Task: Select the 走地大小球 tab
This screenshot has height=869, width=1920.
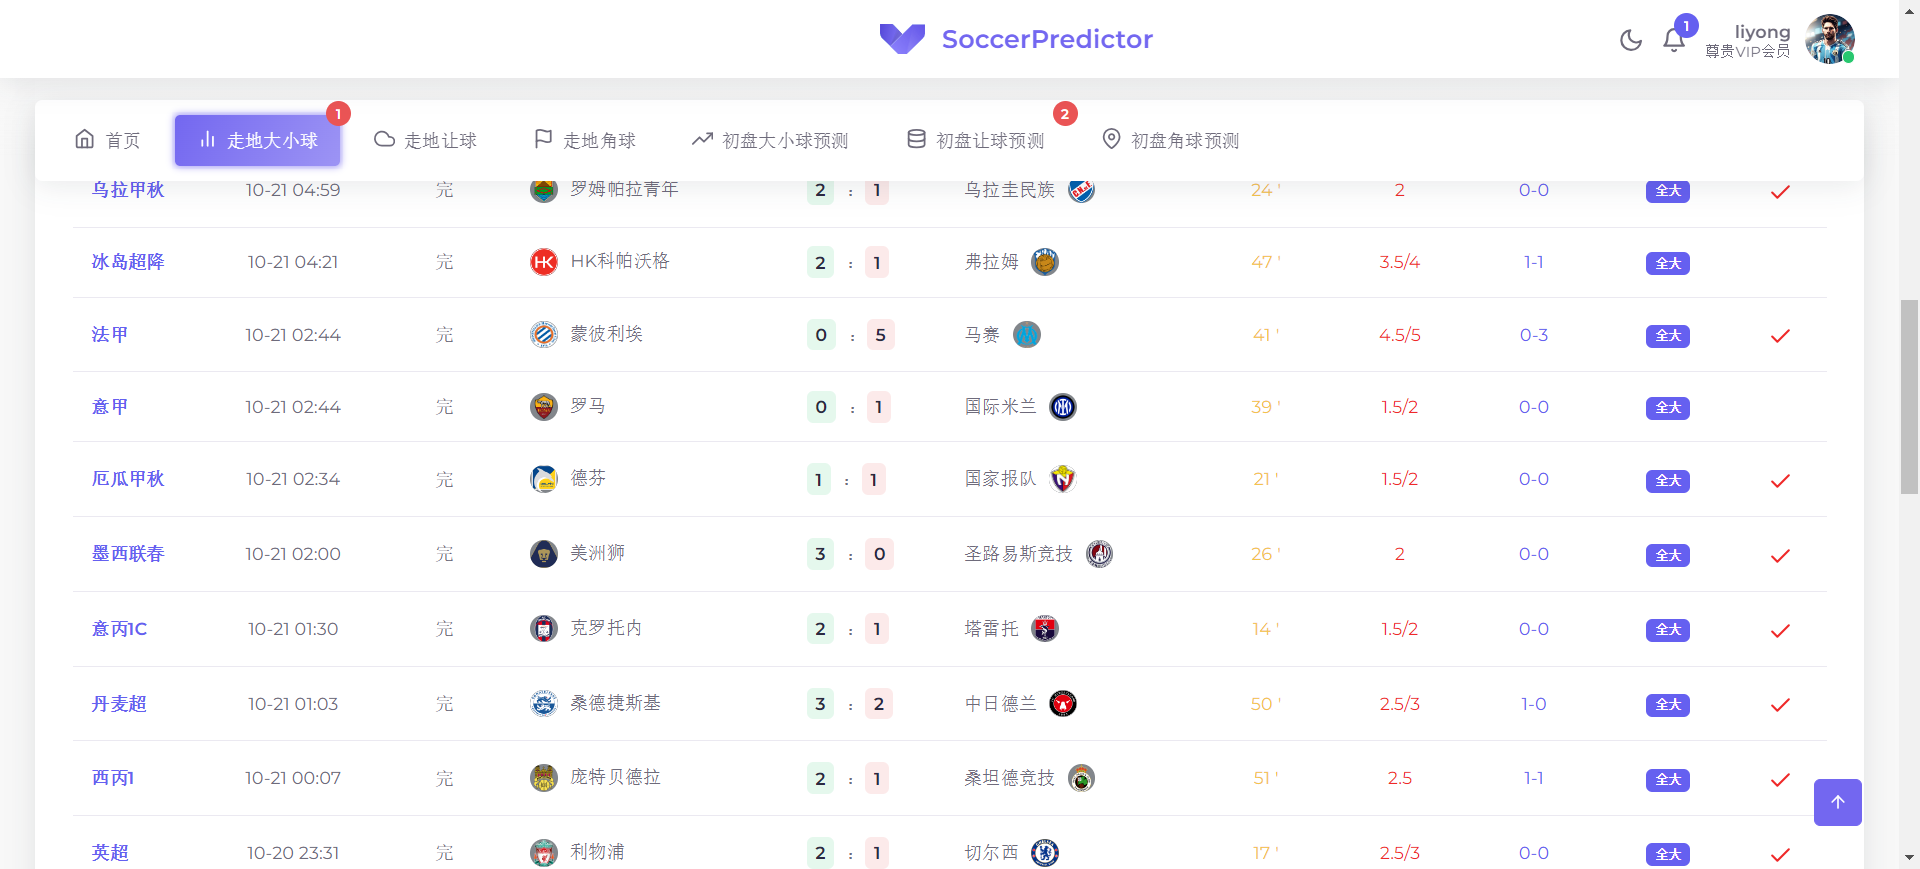Action: click(x=258, y=140)
